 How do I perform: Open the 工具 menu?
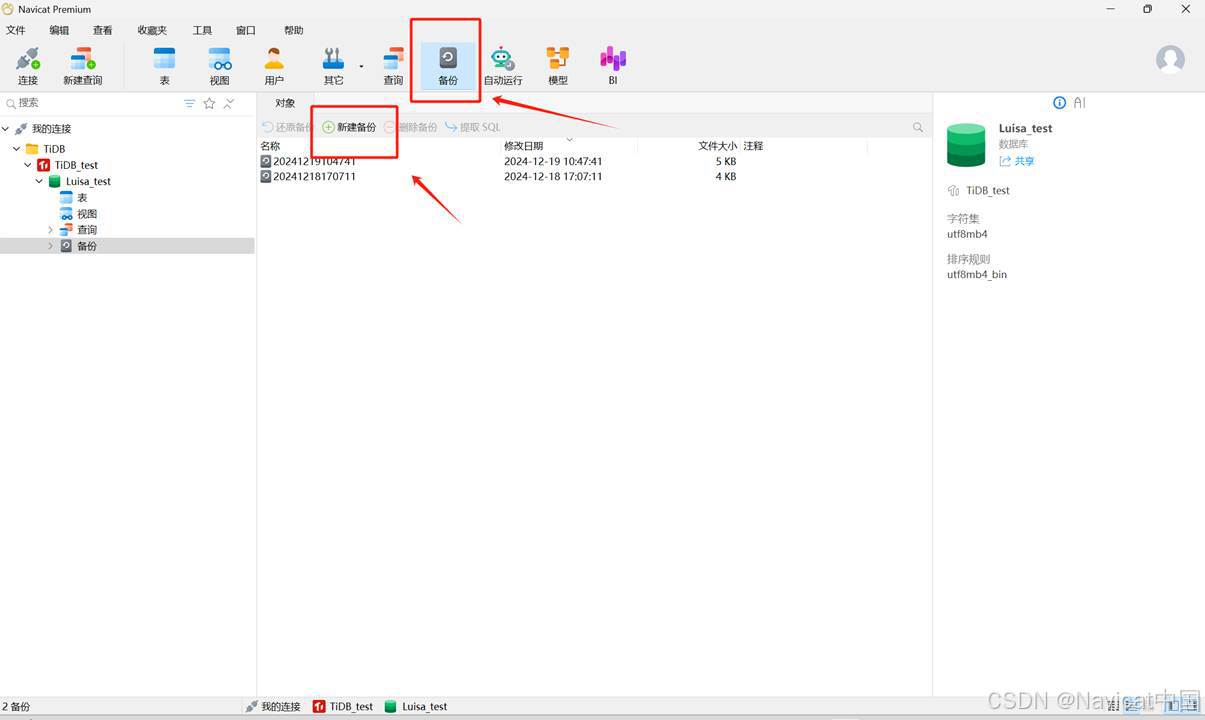coord(202,31)
